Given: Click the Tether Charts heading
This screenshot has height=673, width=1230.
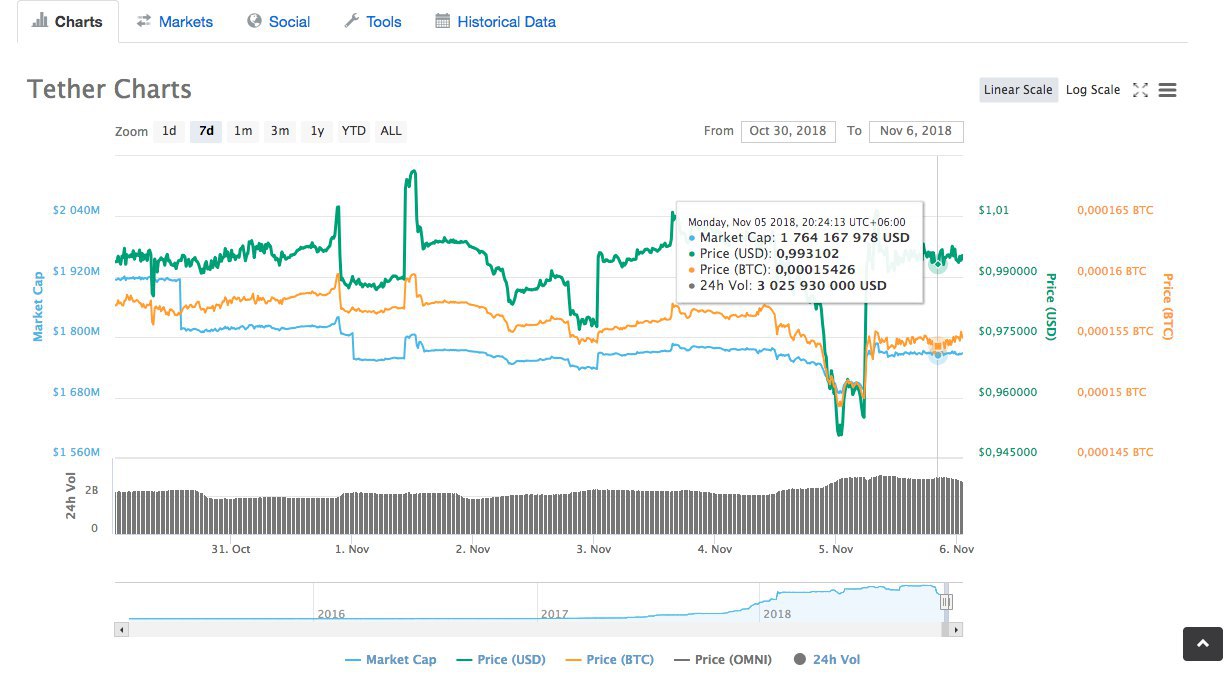Looking at the screenshot, I should [x=110, y=89].
